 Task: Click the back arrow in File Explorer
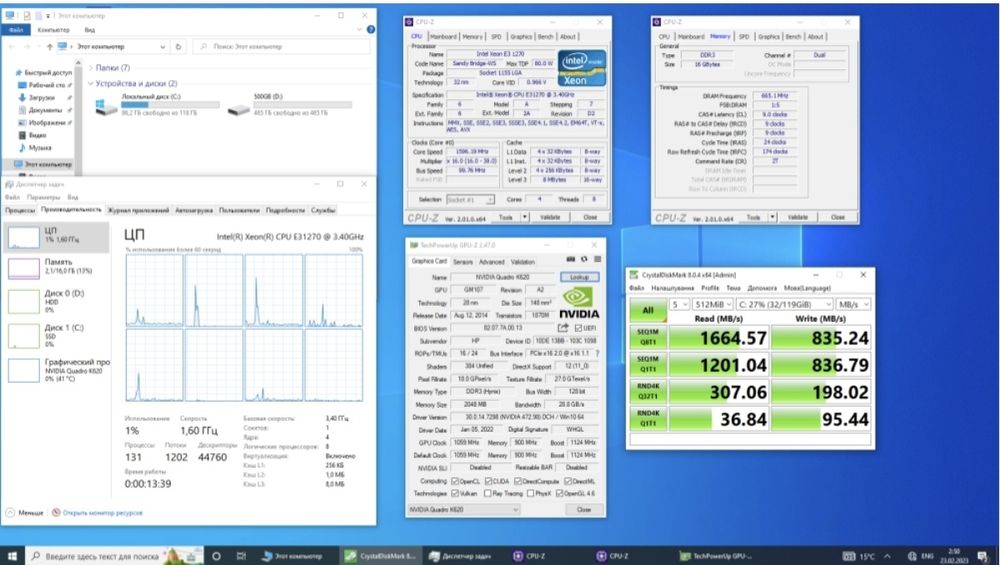(12, 47)
